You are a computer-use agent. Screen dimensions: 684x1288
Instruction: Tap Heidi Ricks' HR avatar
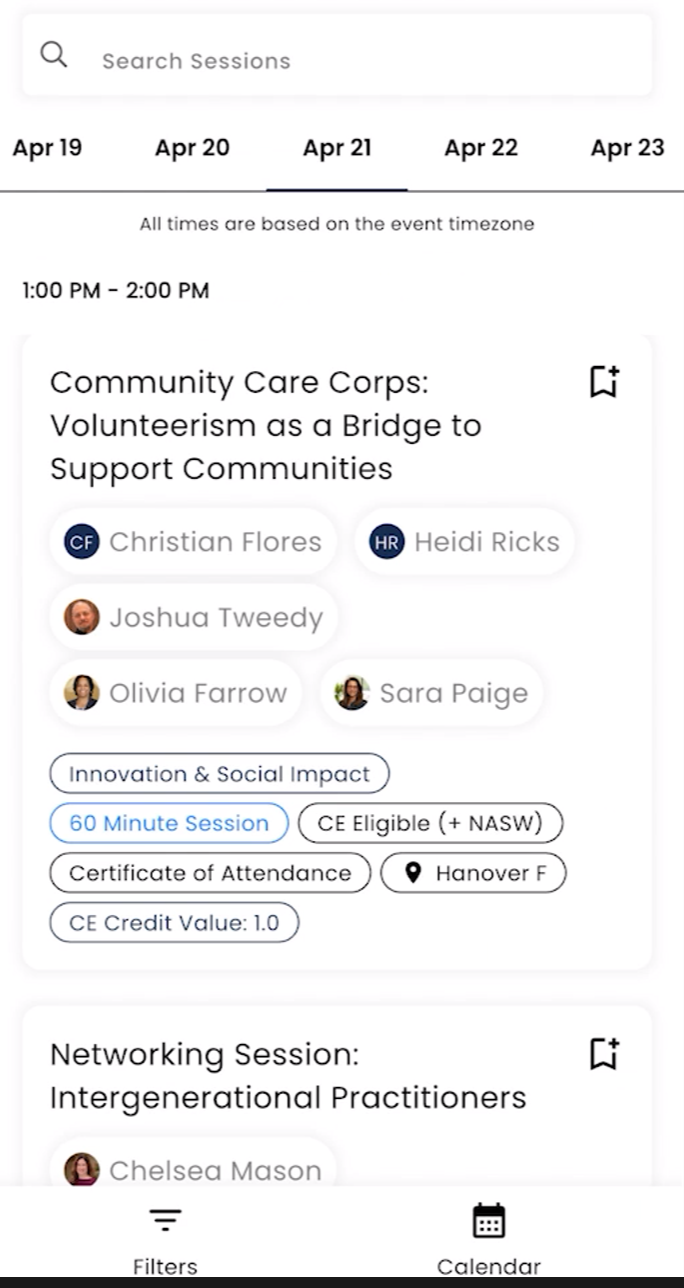point(387,542)
